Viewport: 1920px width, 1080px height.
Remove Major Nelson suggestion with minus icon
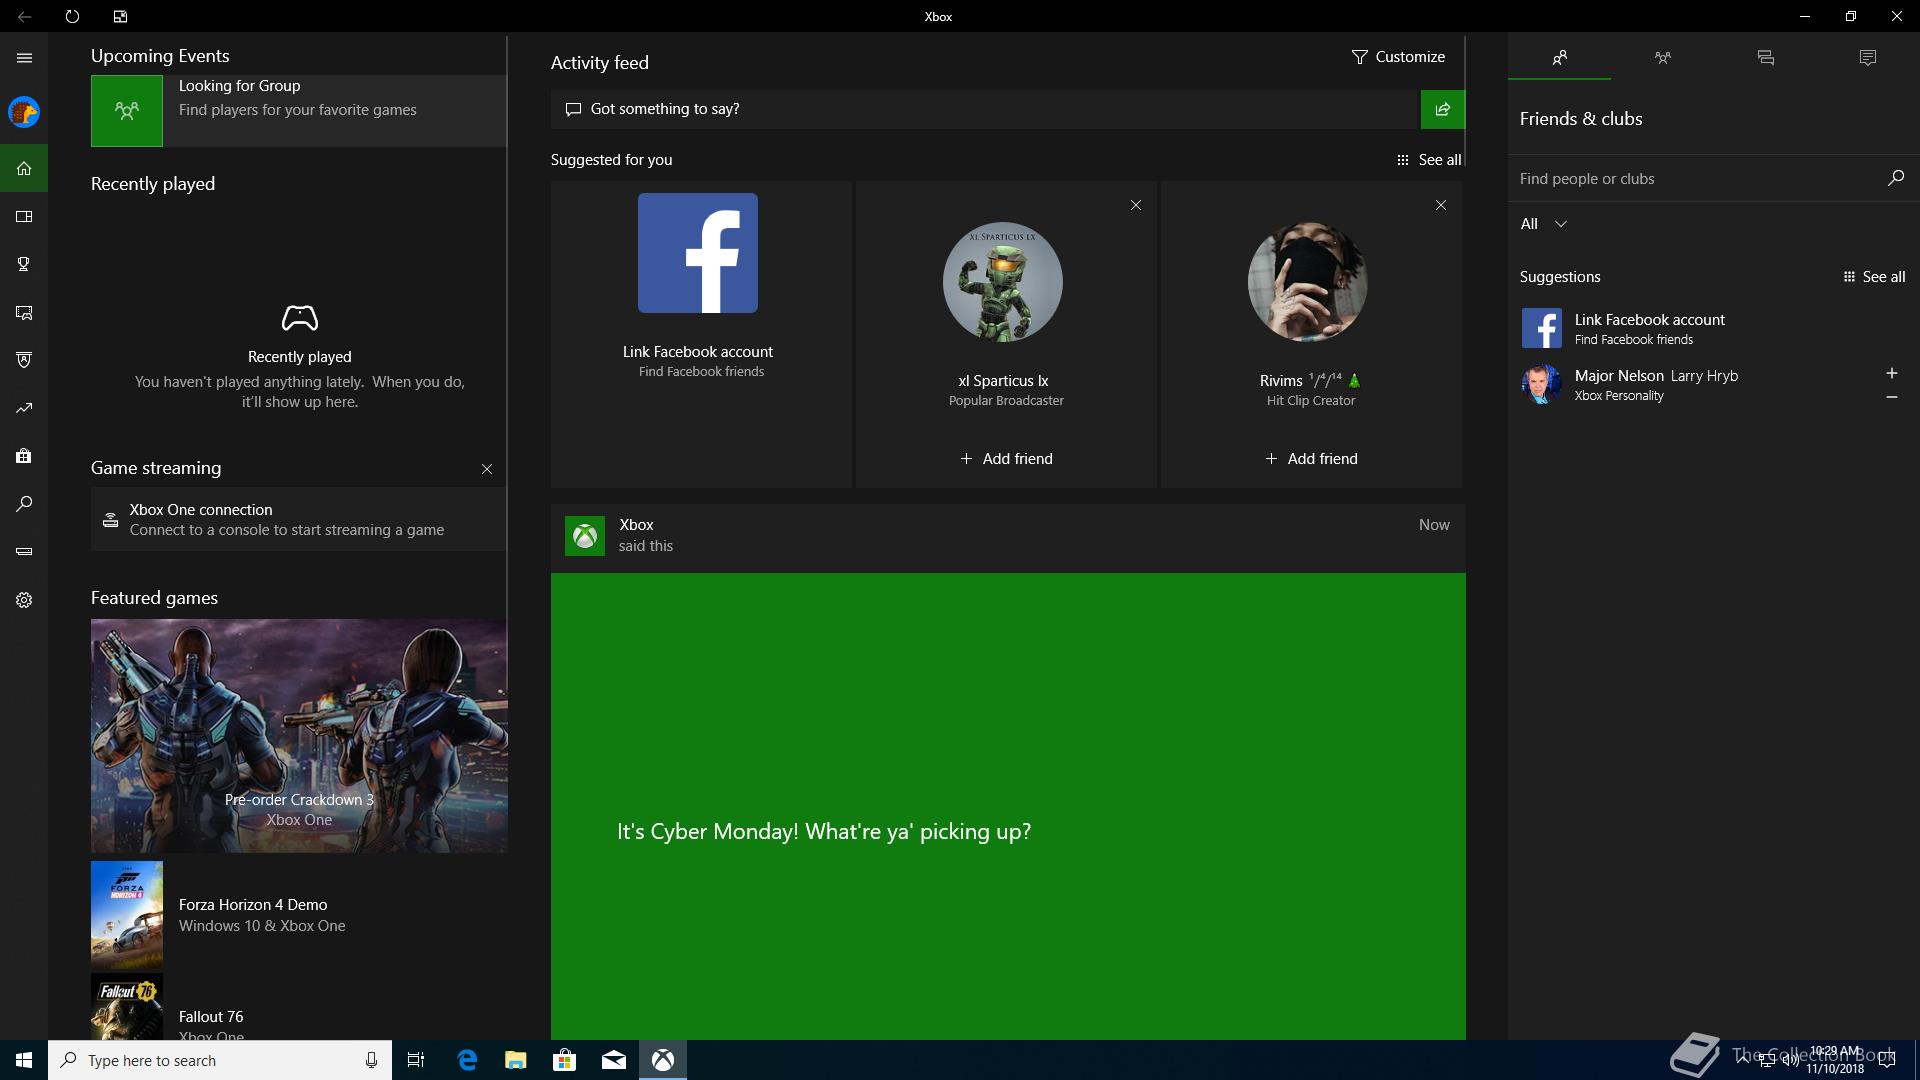coord(1892,397)
